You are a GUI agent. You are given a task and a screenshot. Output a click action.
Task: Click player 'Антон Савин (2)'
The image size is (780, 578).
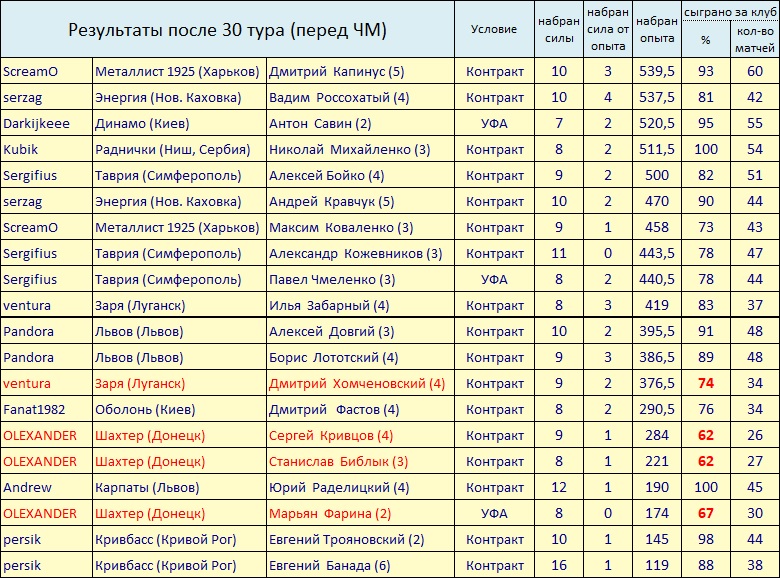click(320, 123)
